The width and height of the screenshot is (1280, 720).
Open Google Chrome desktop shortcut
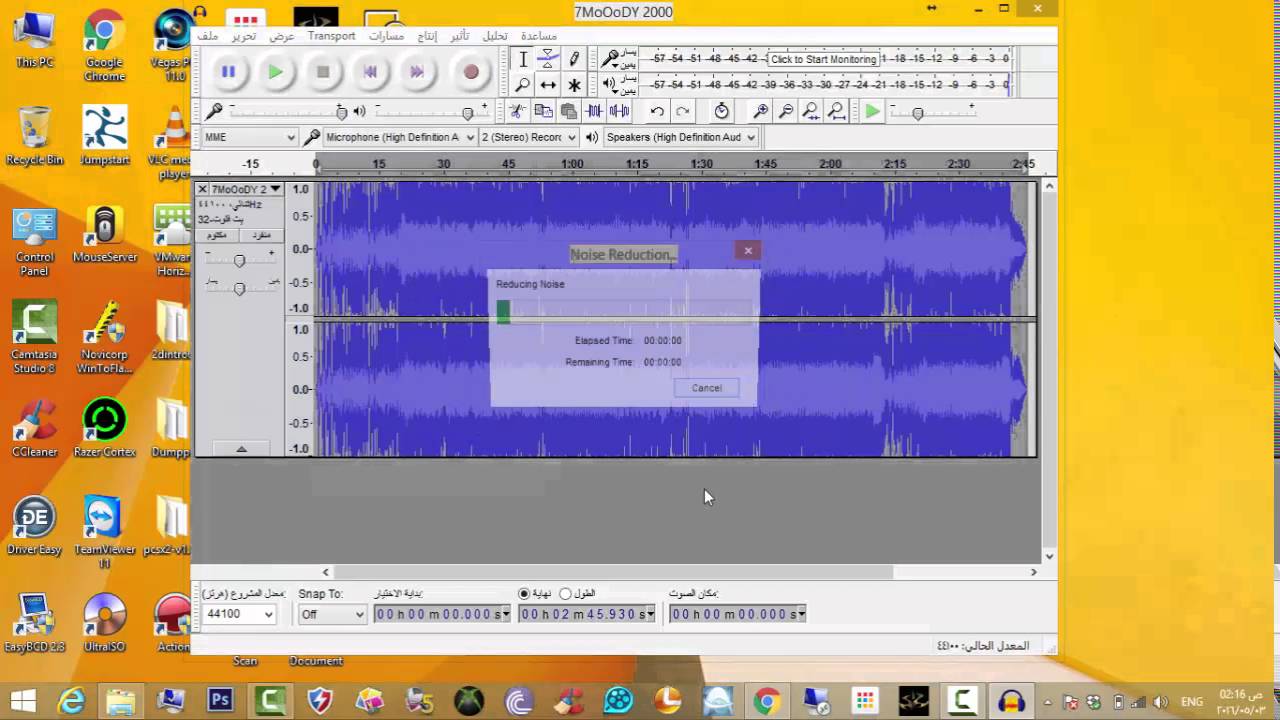(x=104, y=45)
